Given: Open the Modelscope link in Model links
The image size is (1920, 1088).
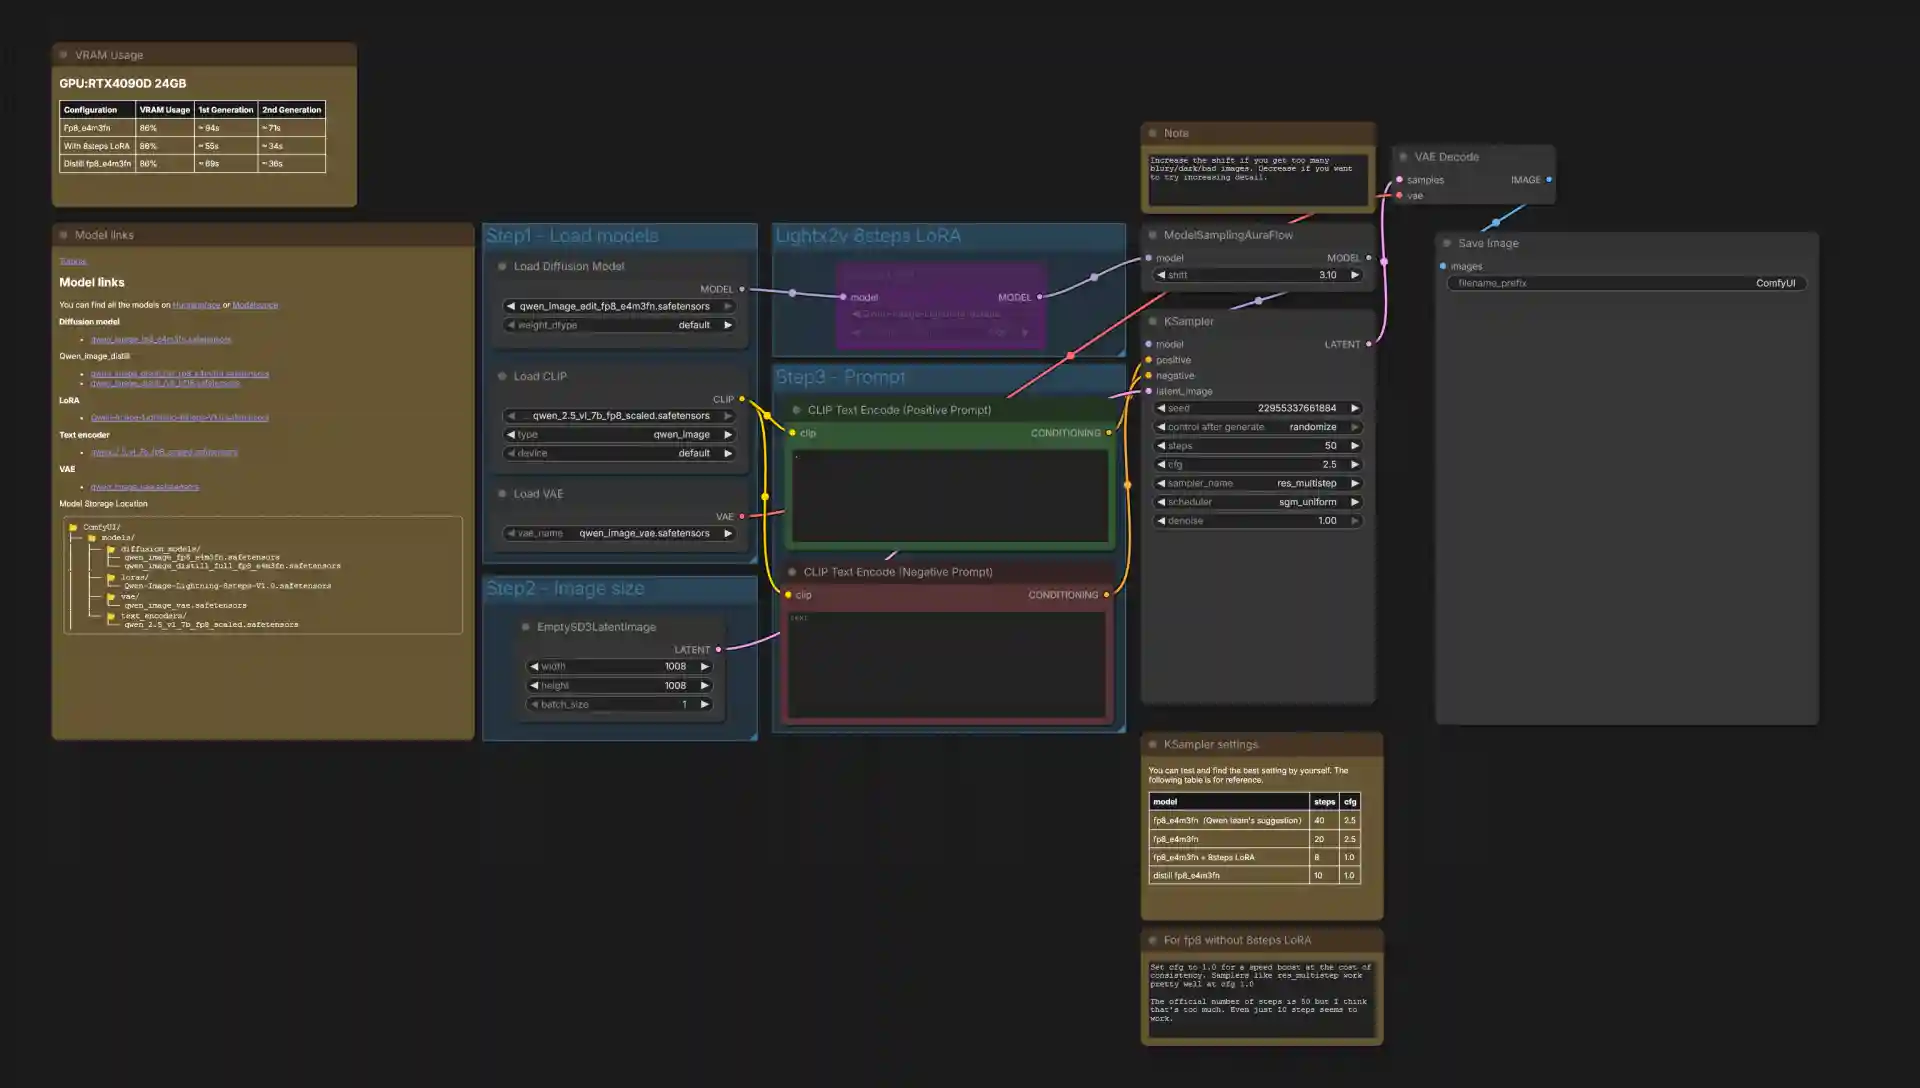Looking at the screenshot, I should 255,305.
